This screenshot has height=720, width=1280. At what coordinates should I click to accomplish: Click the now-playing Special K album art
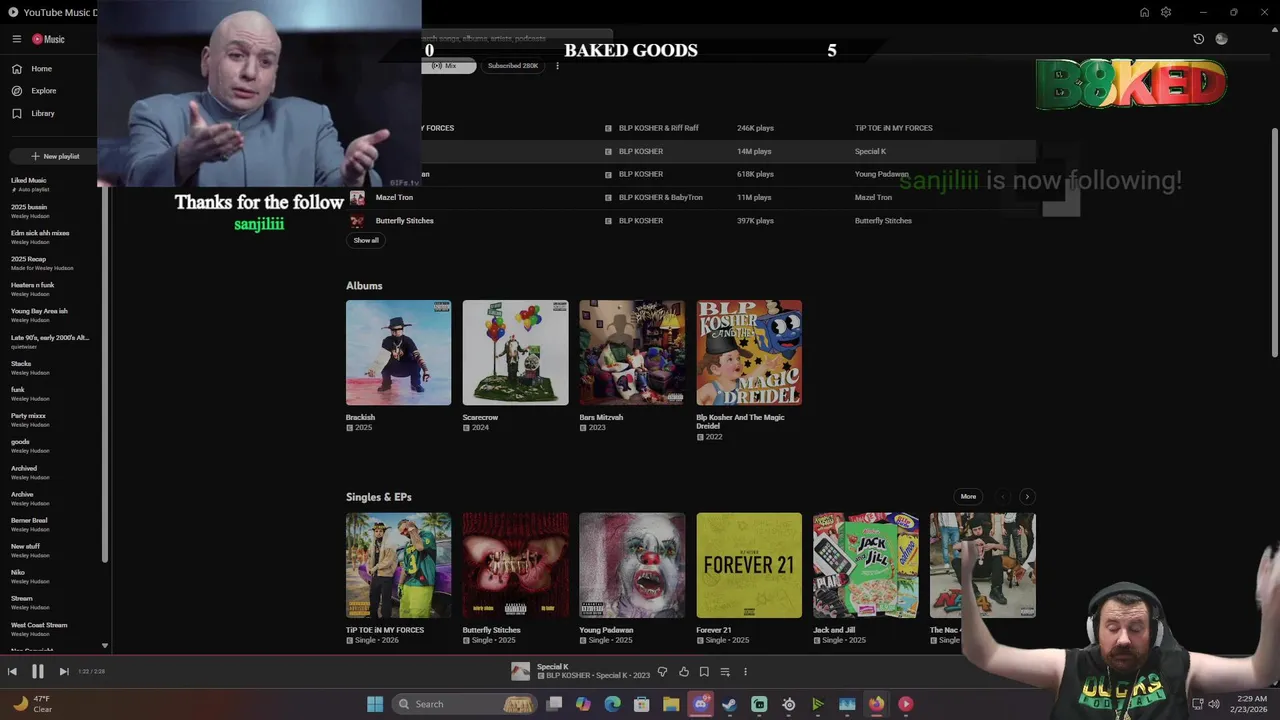(521, 672)
